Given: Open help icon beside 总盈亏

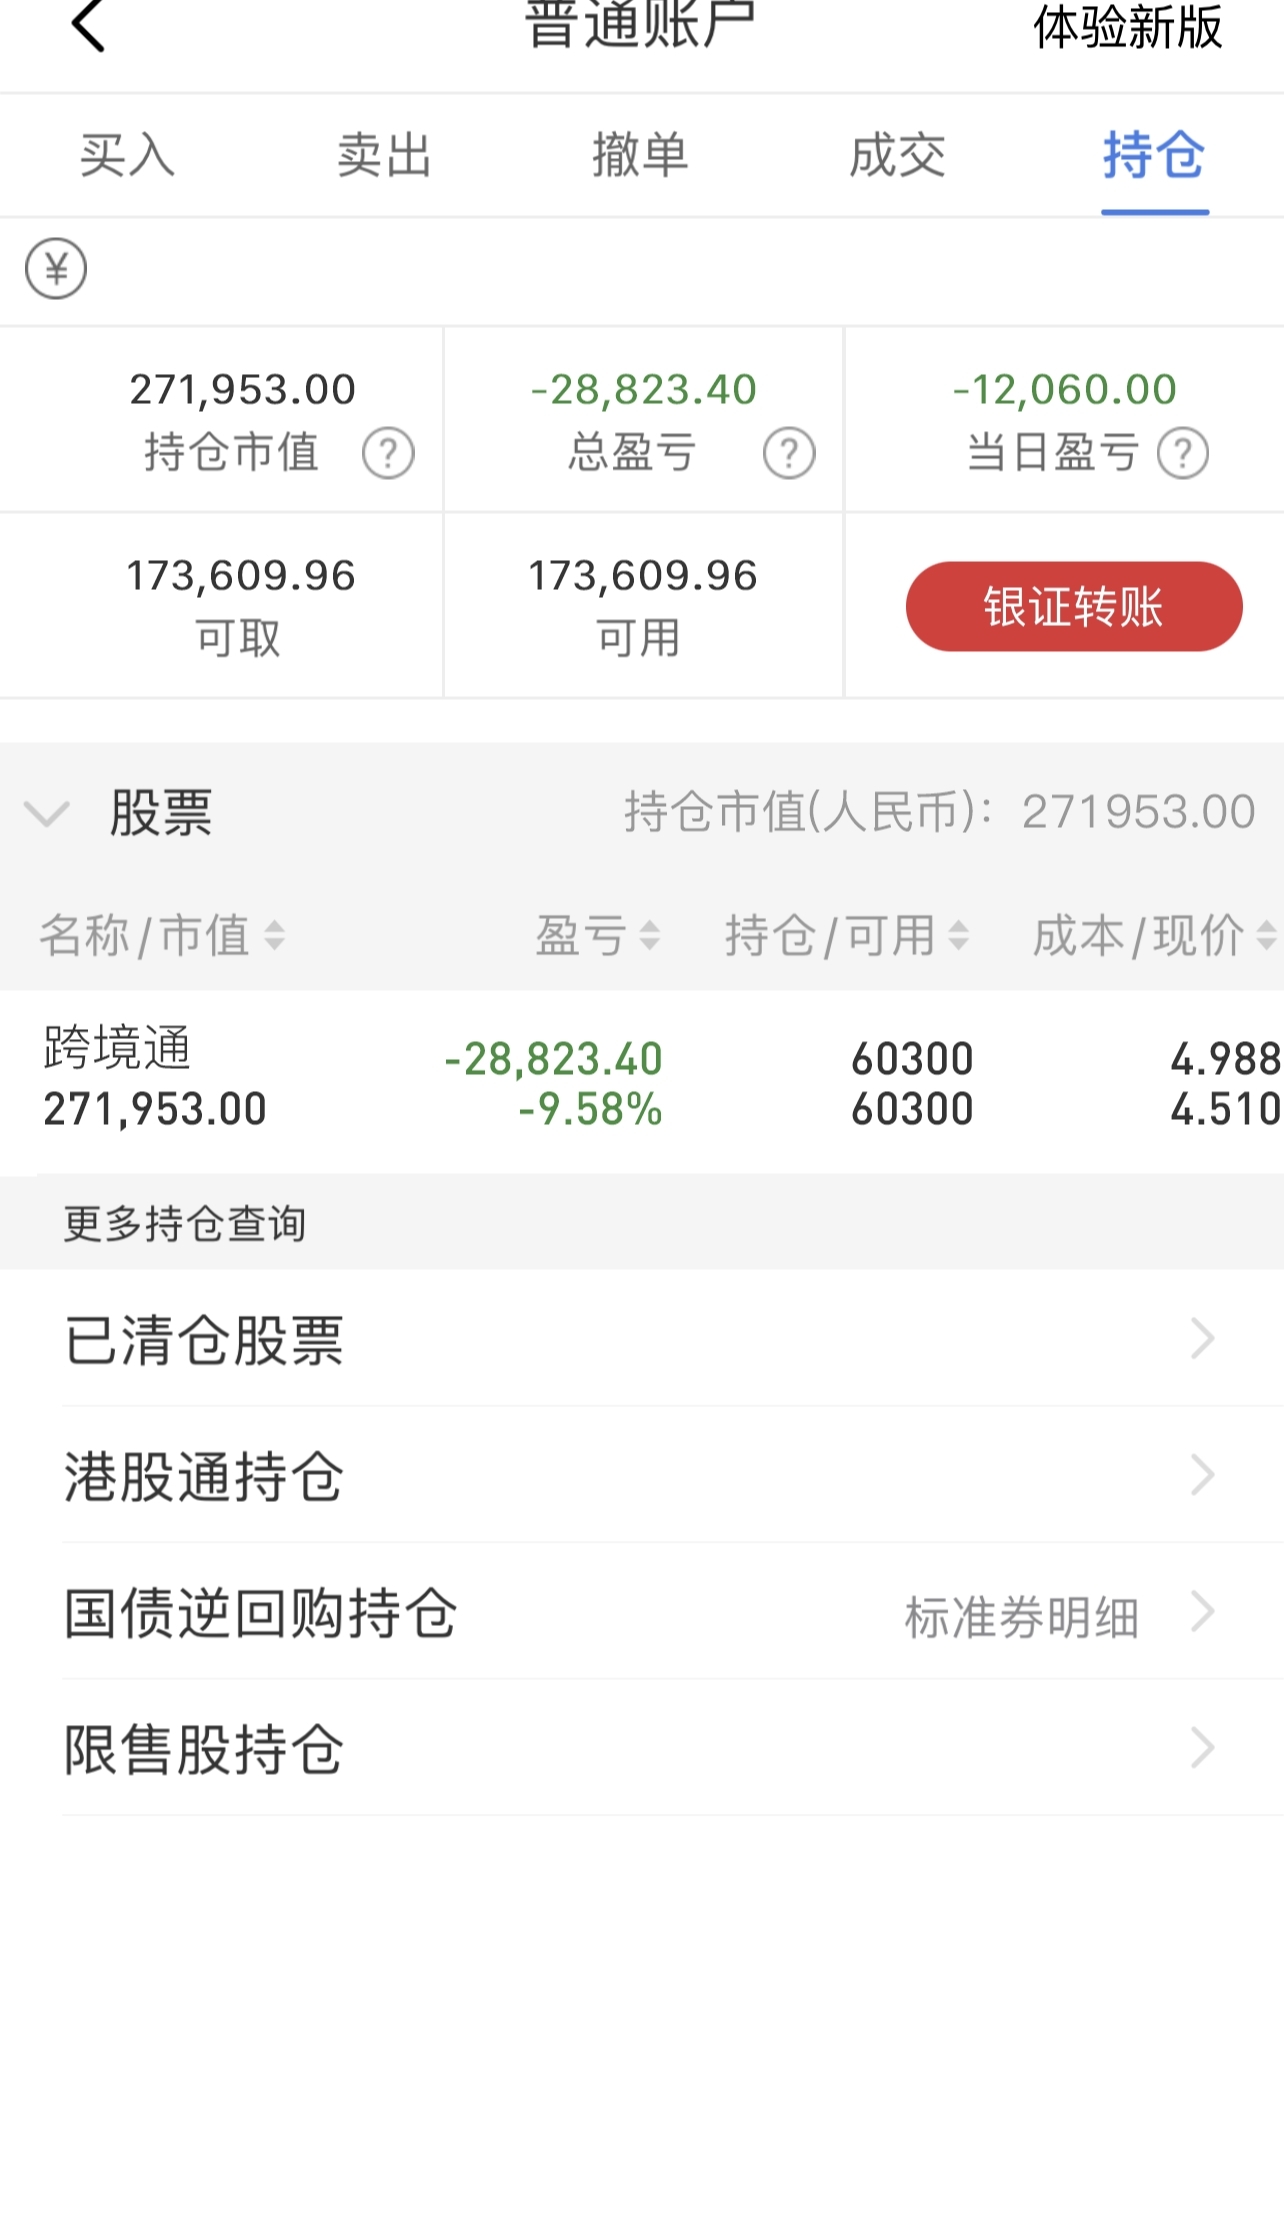Looking at the screenshot, I should click(x=789, y=453).
